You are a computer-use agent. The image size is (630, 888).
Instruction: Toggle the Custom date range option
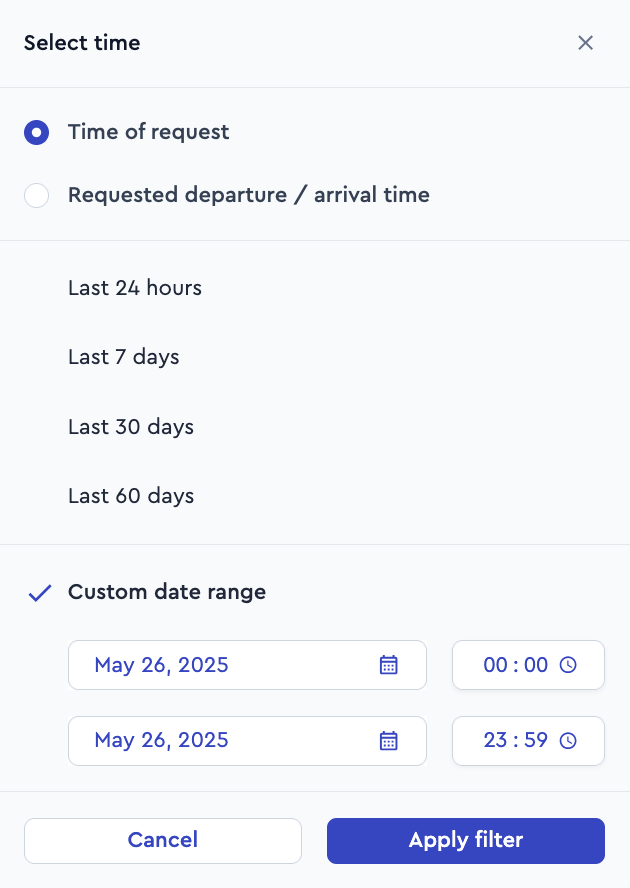(x=167, y=592)
